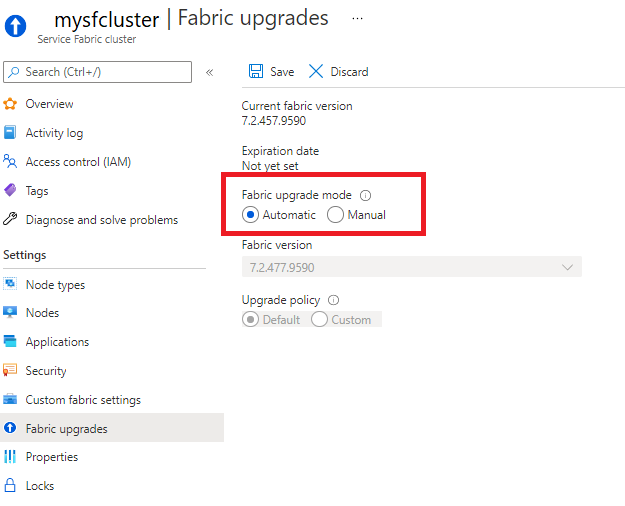Select the Automatic upgrade mode radio button

tap(251, 215)
